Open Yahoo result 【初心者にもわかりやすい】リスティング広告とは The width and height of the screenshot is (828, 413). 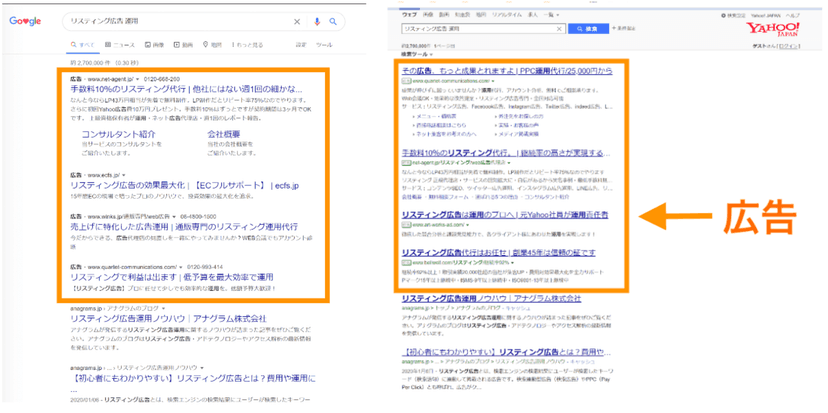click(x=506, y=352)
